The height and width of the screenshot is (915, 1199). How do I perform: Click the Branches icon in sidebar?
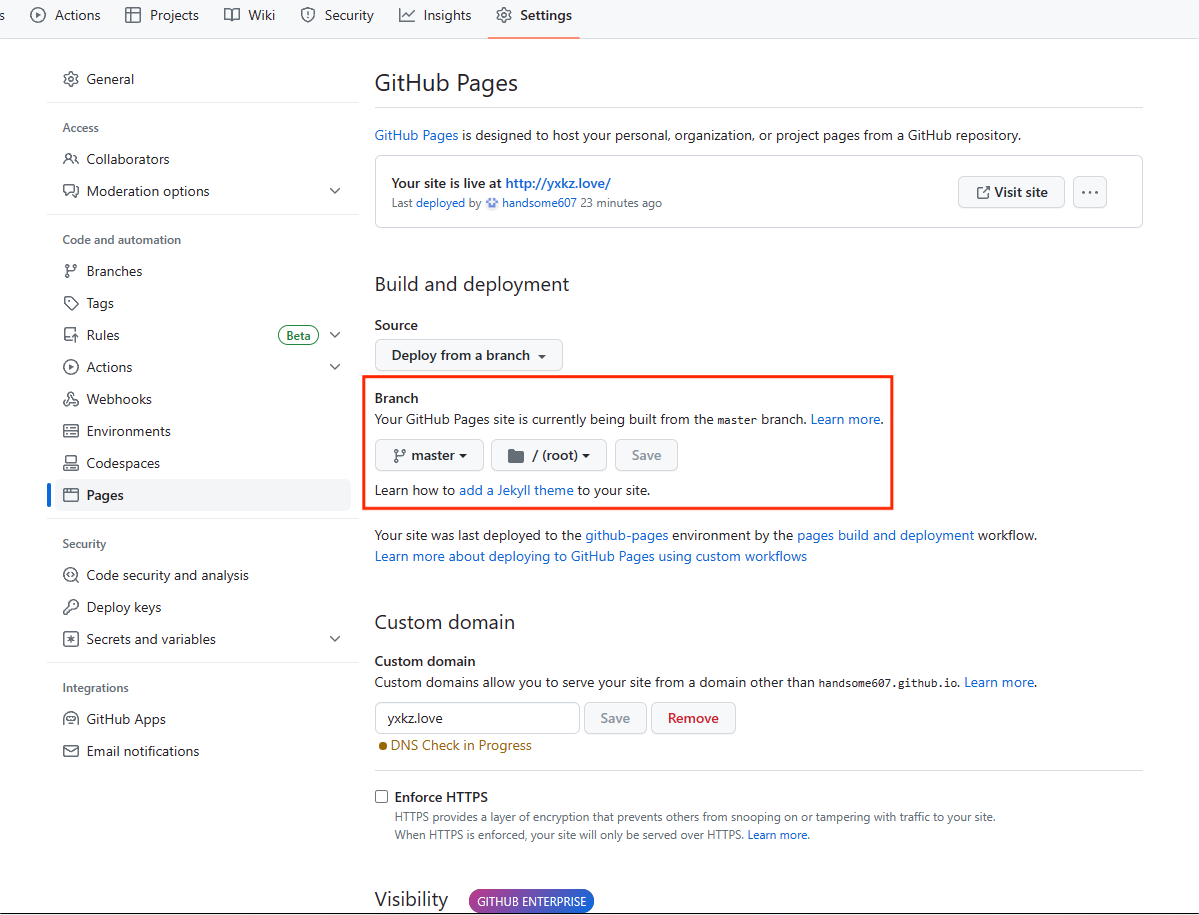71,271
